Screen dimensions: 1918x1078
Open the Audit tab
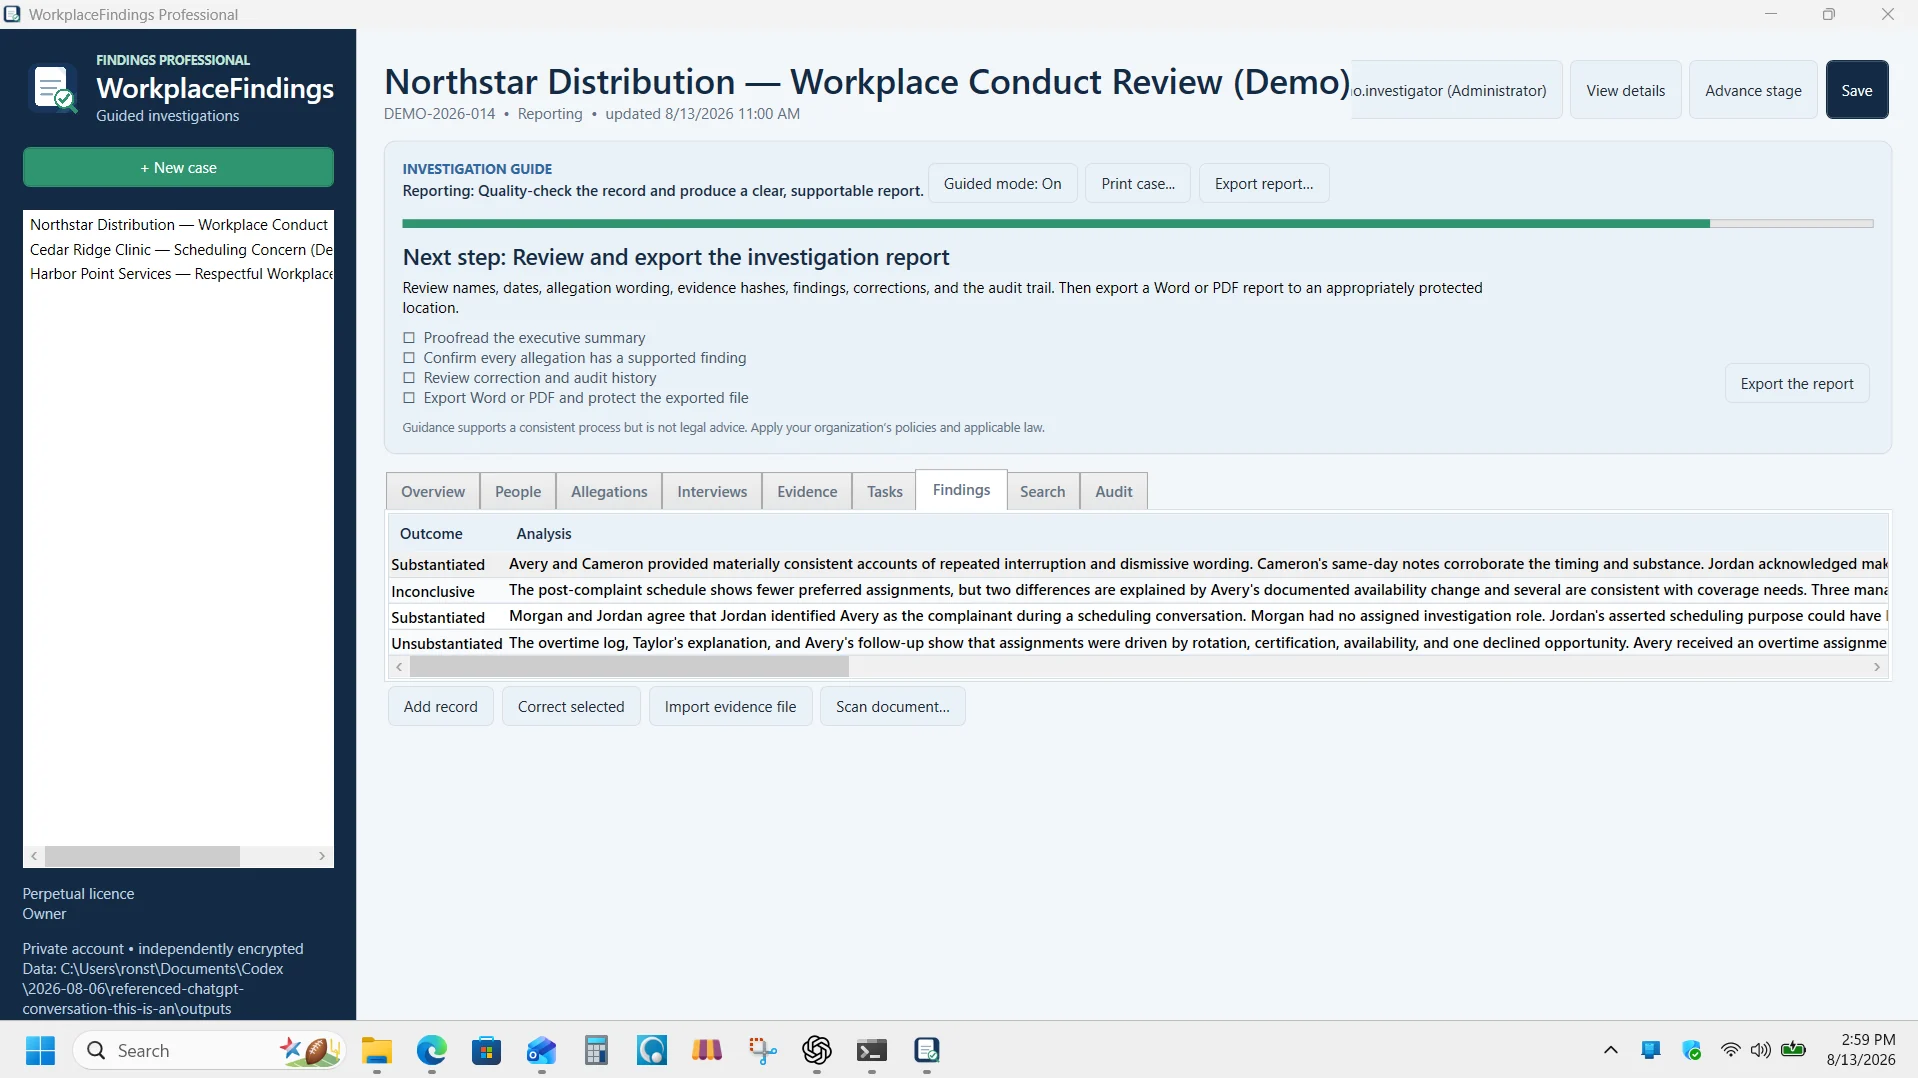pyautogui.click(x=1114, y=492)
